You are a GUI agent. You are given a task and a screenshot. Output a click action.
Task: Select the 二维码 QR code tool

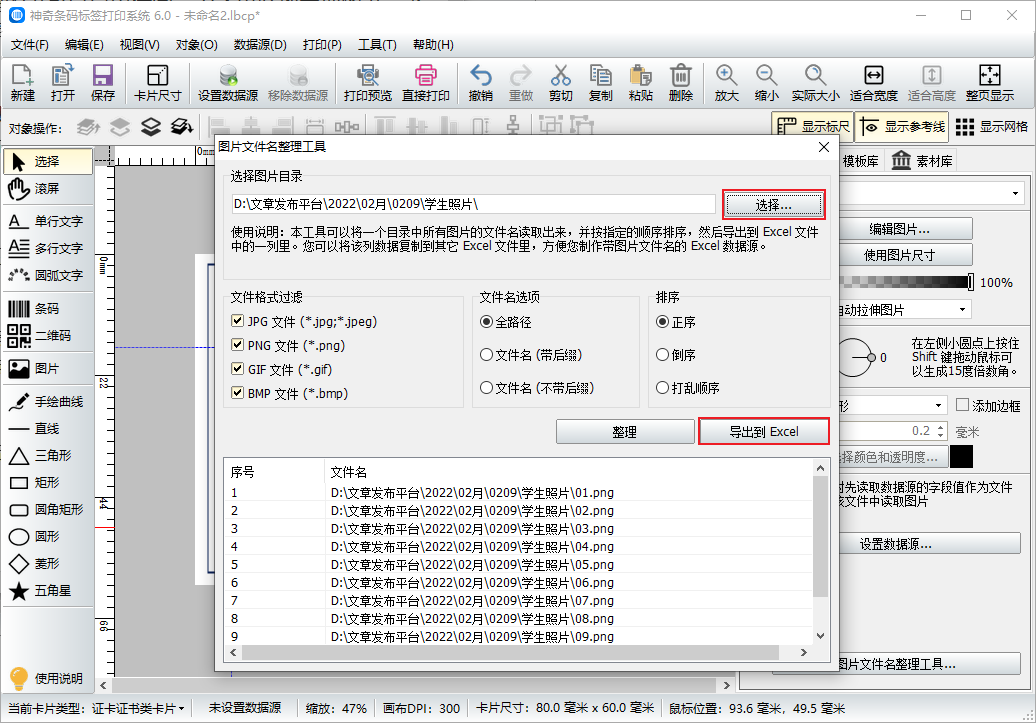pos(48,336)
